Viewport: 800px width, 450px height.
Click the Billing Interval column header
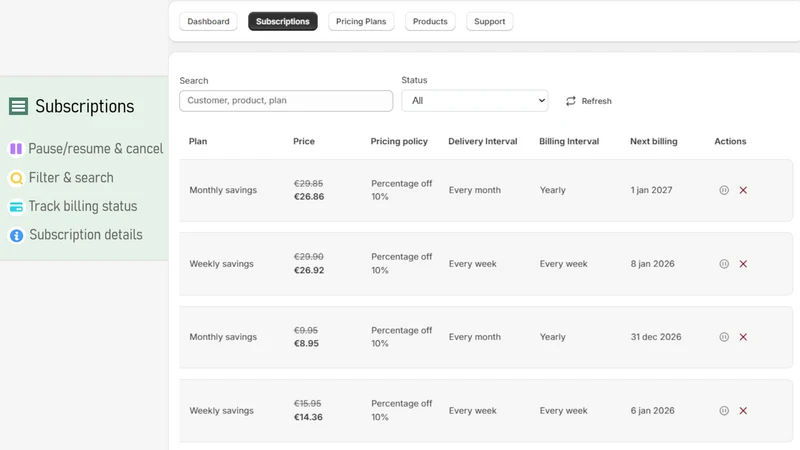tap(569, 141)
